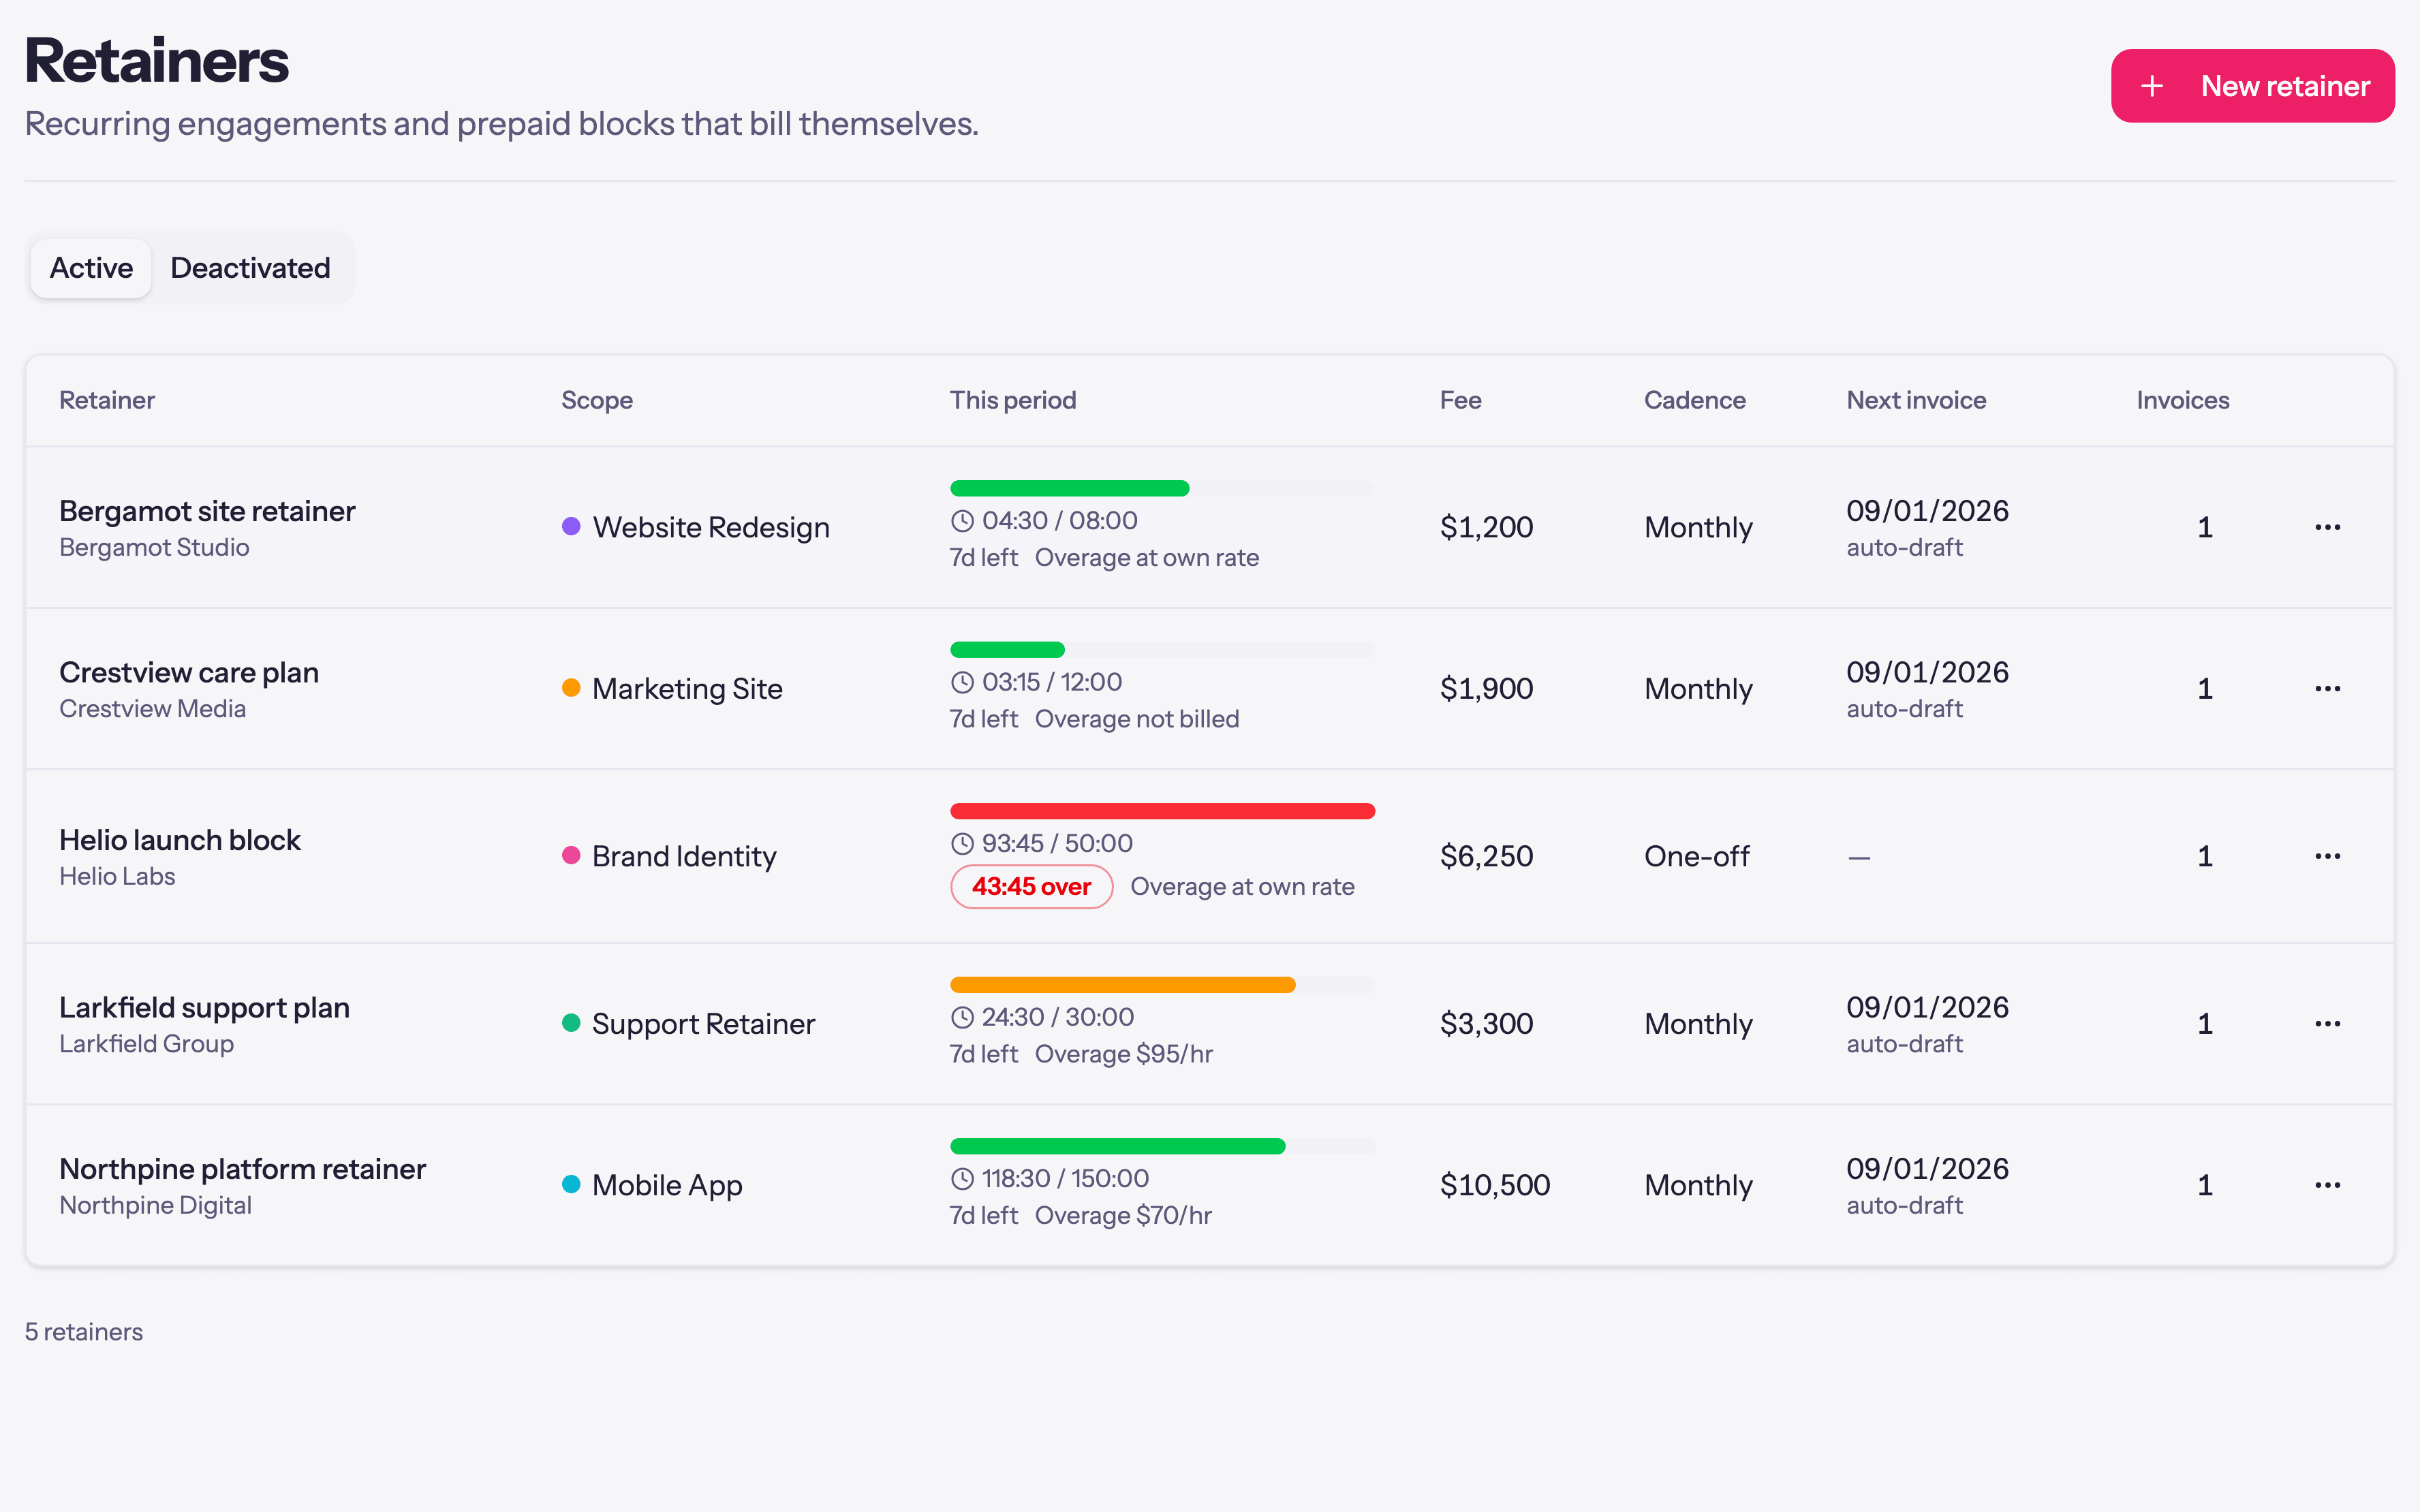The height and width of the screenshot is (1512, 2420).
Task: Open the Northpine platform retainer row's more-options menu
Action: coord(2327,1185)
